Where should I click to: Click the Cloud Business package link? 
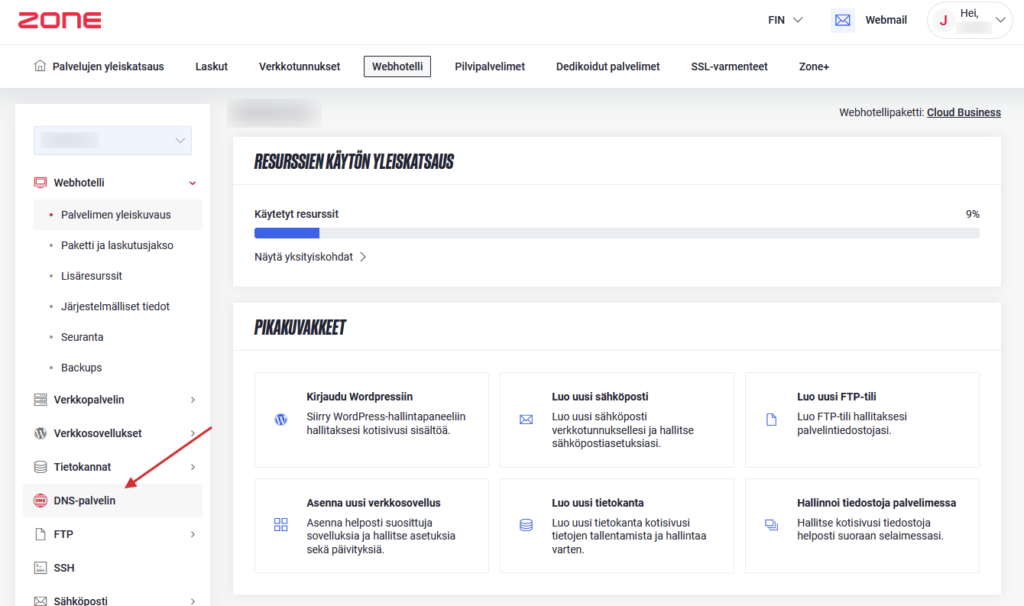(x=963, y=112)
